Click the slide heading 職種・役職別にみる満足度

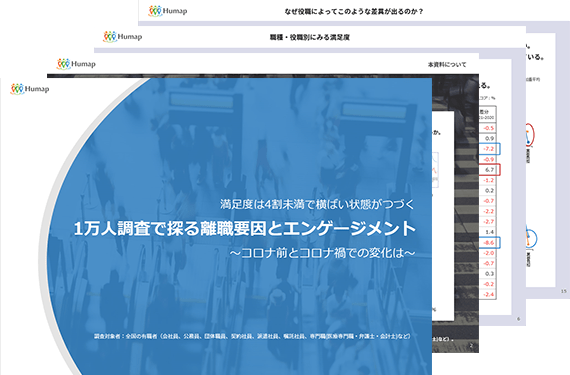[310, 37]
